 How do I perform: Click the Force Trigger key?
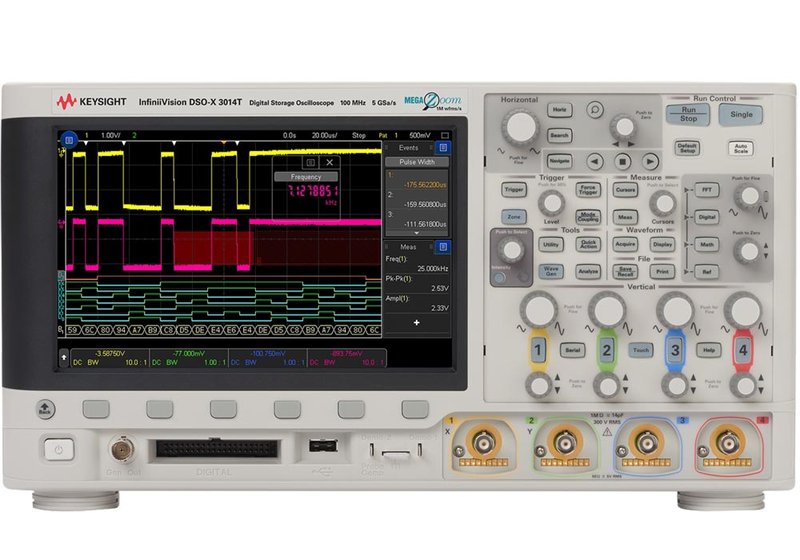588,190
